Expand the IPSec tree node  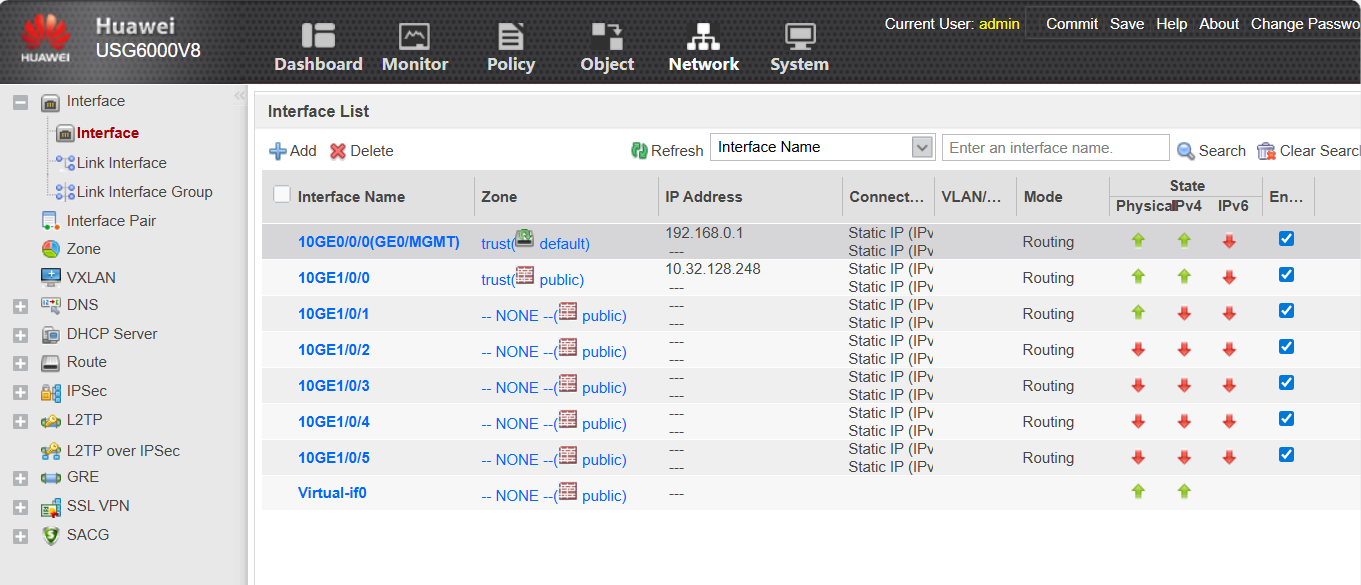[x=20, y=392]
